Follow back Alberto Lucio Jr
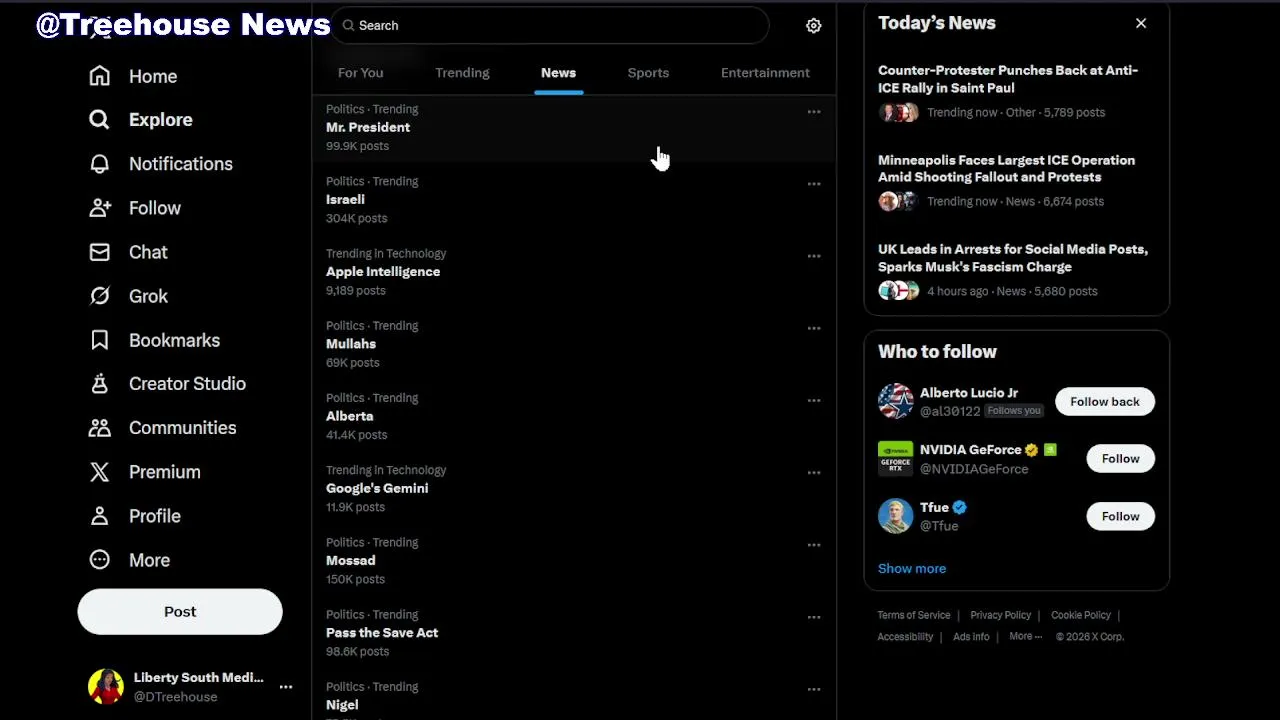This screenshot has height=720, width=1280. [x=1105, y=402]
